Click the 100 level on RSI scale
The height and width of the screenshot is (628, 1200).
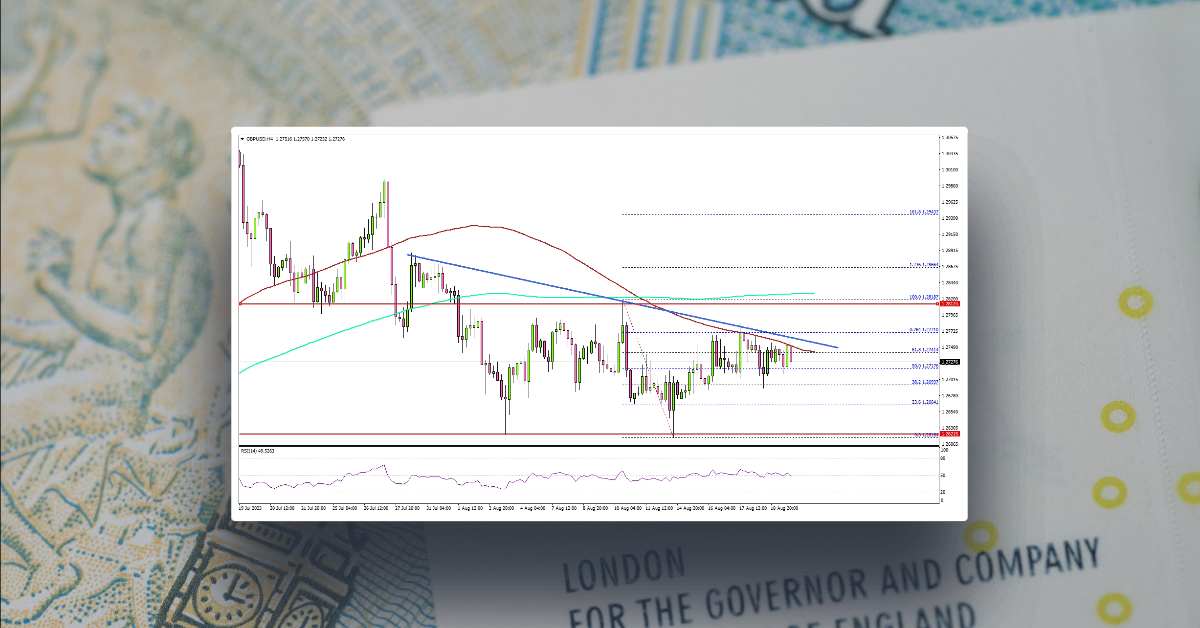coord(945,450)
